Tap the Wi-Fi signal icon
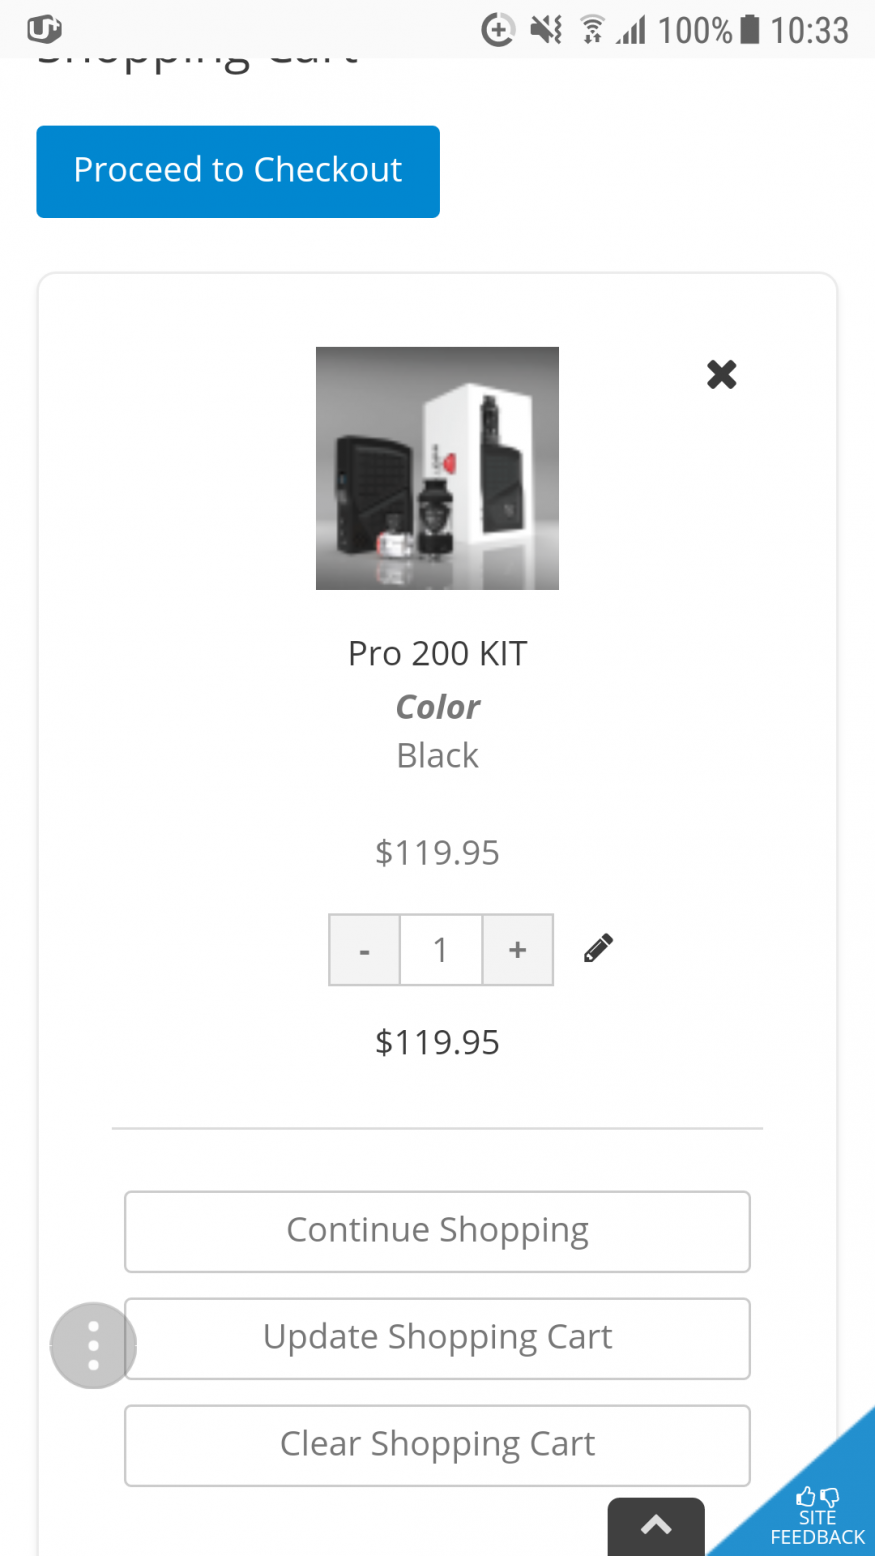The image size is (875, 1556). coord(593,30)
